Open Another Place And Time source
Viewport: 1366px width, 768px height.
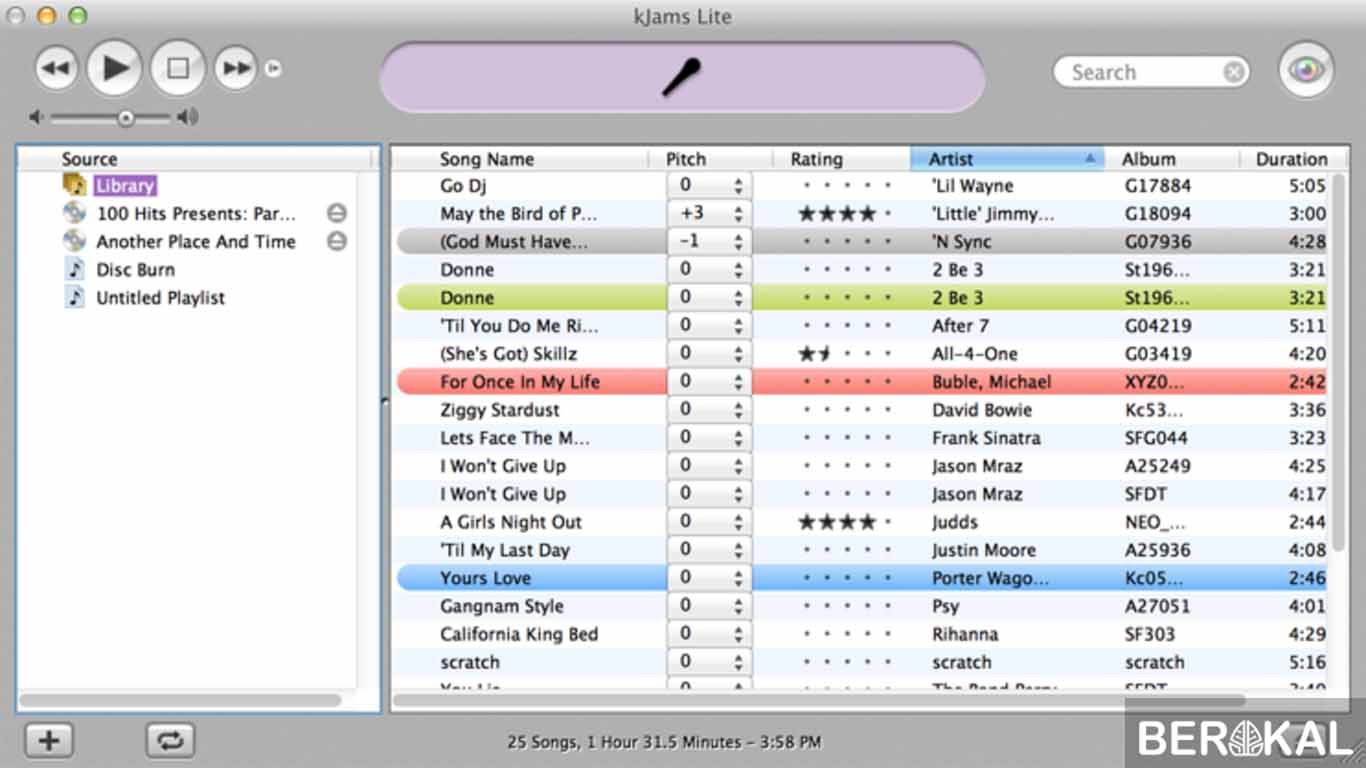click(196, 241)
